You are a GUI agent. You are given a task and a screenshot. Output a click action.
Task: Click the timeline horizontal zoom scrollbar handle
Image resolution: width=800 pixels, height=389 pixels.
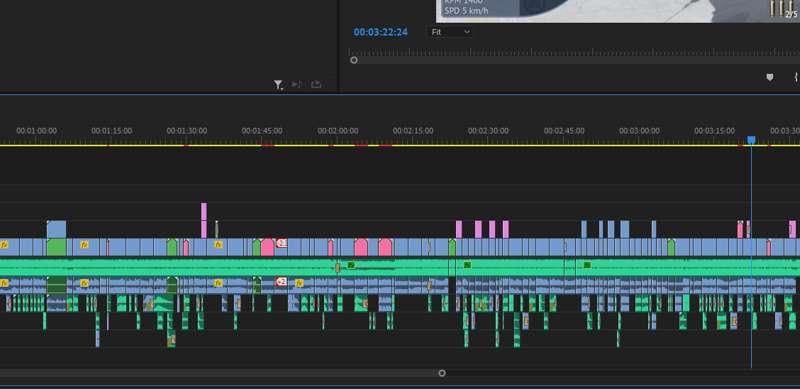point(442,373)
